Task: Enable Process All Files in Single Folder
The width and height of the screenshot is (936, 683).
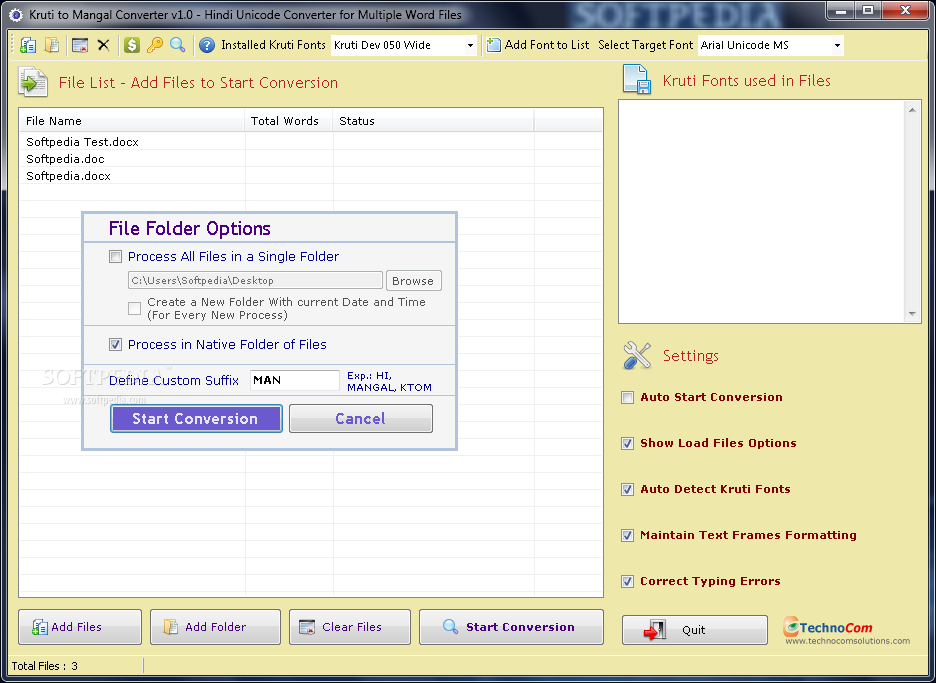Action: (x=115, y=257)
